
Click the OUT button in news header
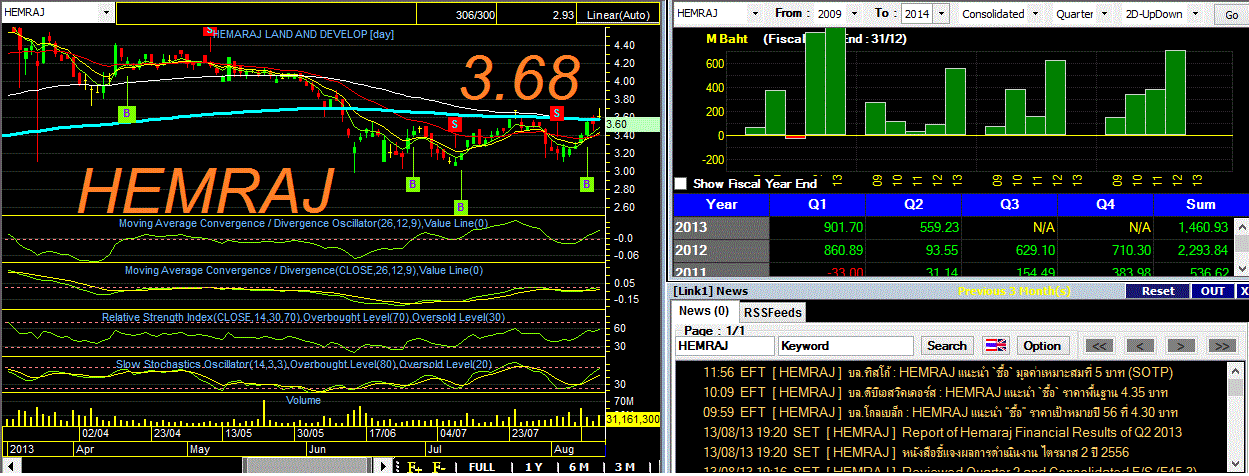(x=1212, y=291)
